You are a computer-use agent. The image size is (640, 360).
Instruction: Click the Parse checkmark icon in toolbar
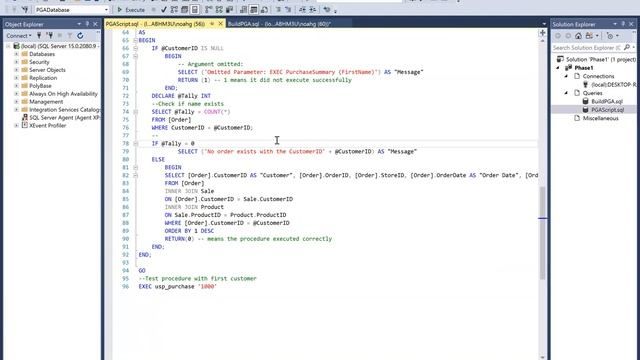tap(164, 9)
